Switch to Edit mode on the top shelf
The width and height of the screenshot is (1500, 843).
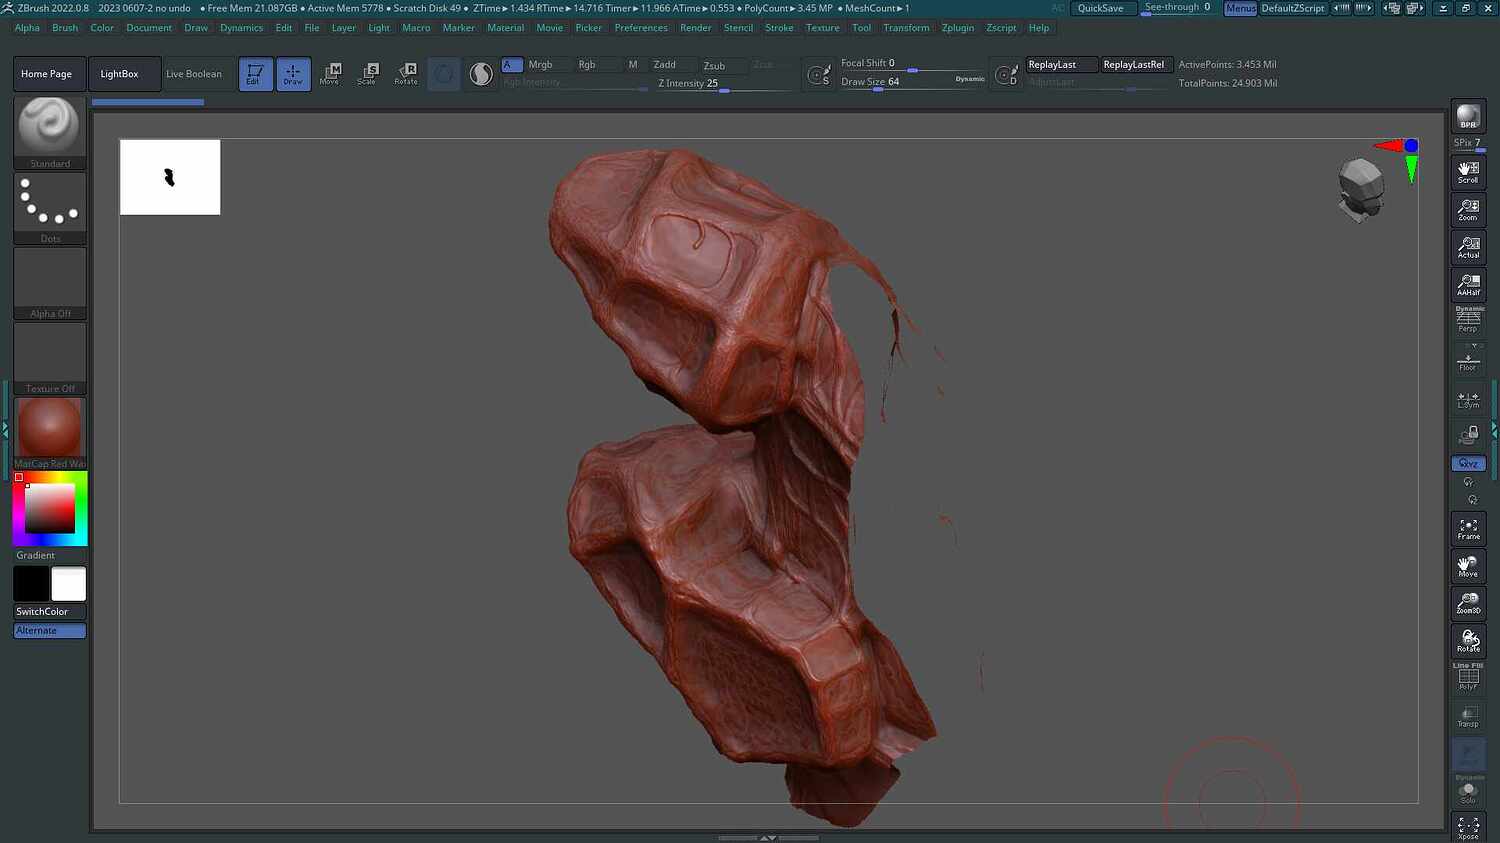(x=255, y=73)
